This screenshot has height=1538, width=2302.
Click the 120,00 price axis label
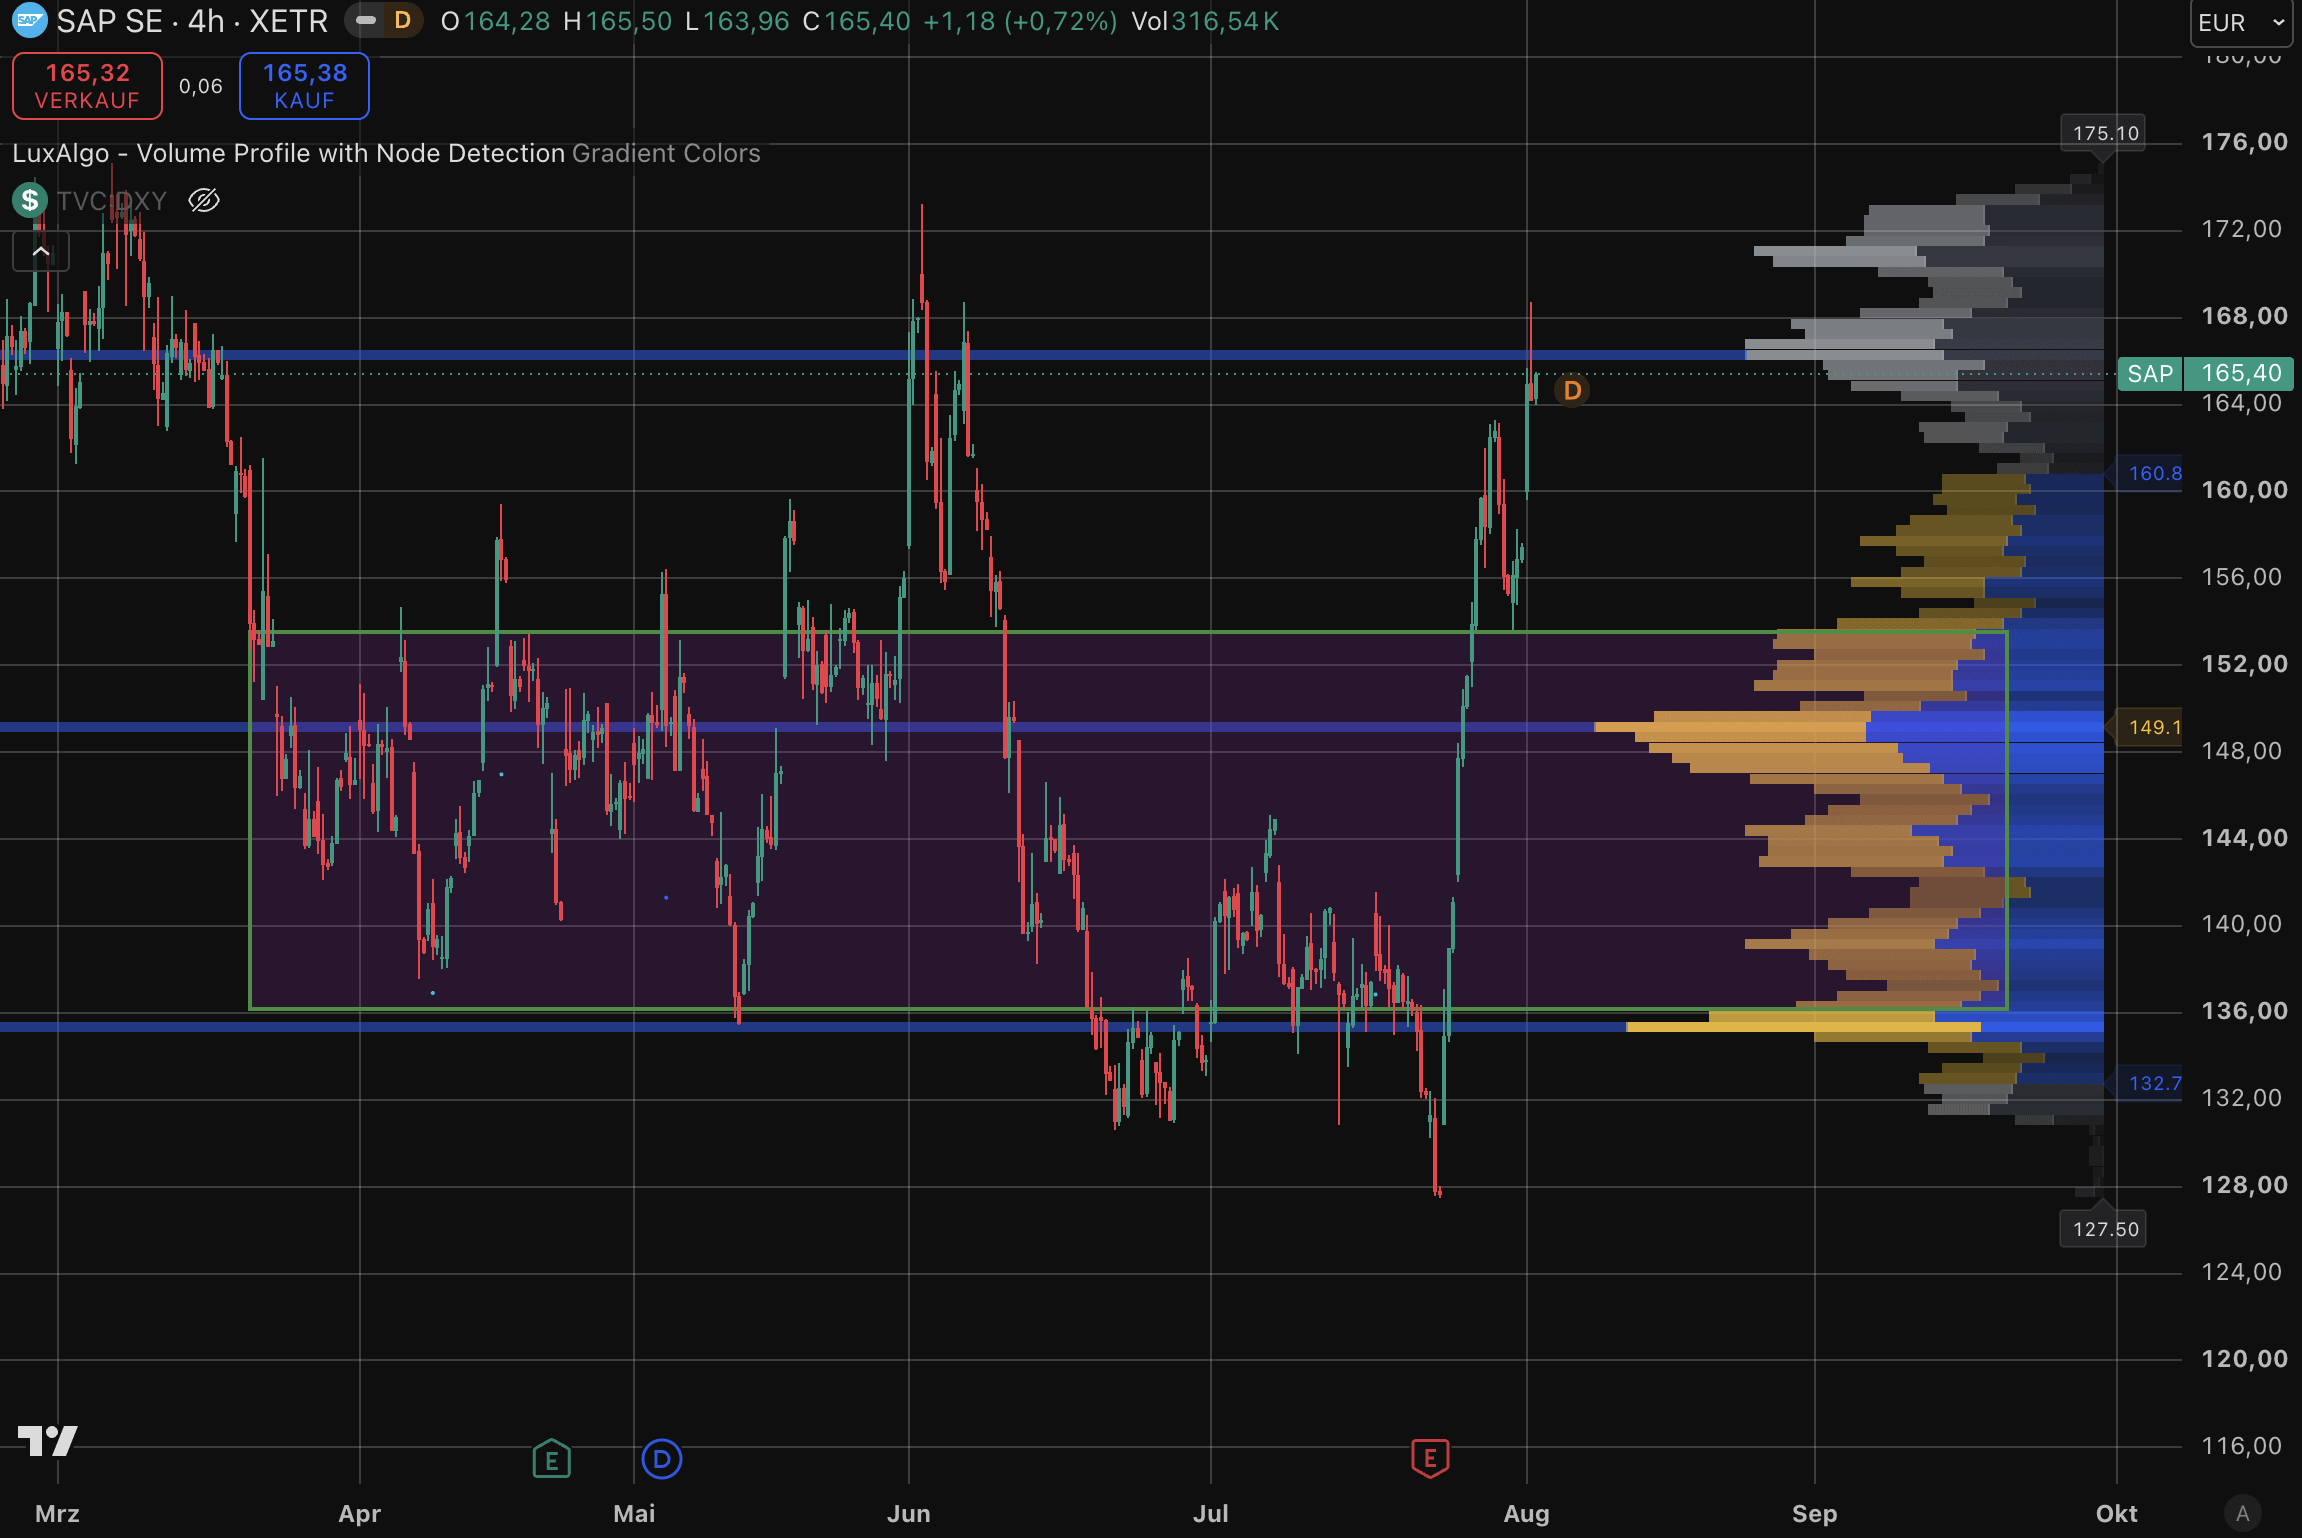[x=2244, y=1359]
